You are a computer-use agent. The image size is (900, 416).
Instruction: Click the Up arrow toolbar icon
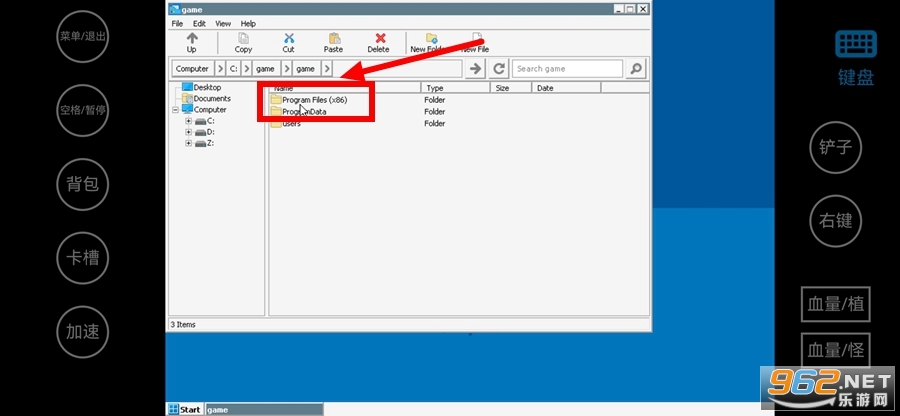pos(192,38)
